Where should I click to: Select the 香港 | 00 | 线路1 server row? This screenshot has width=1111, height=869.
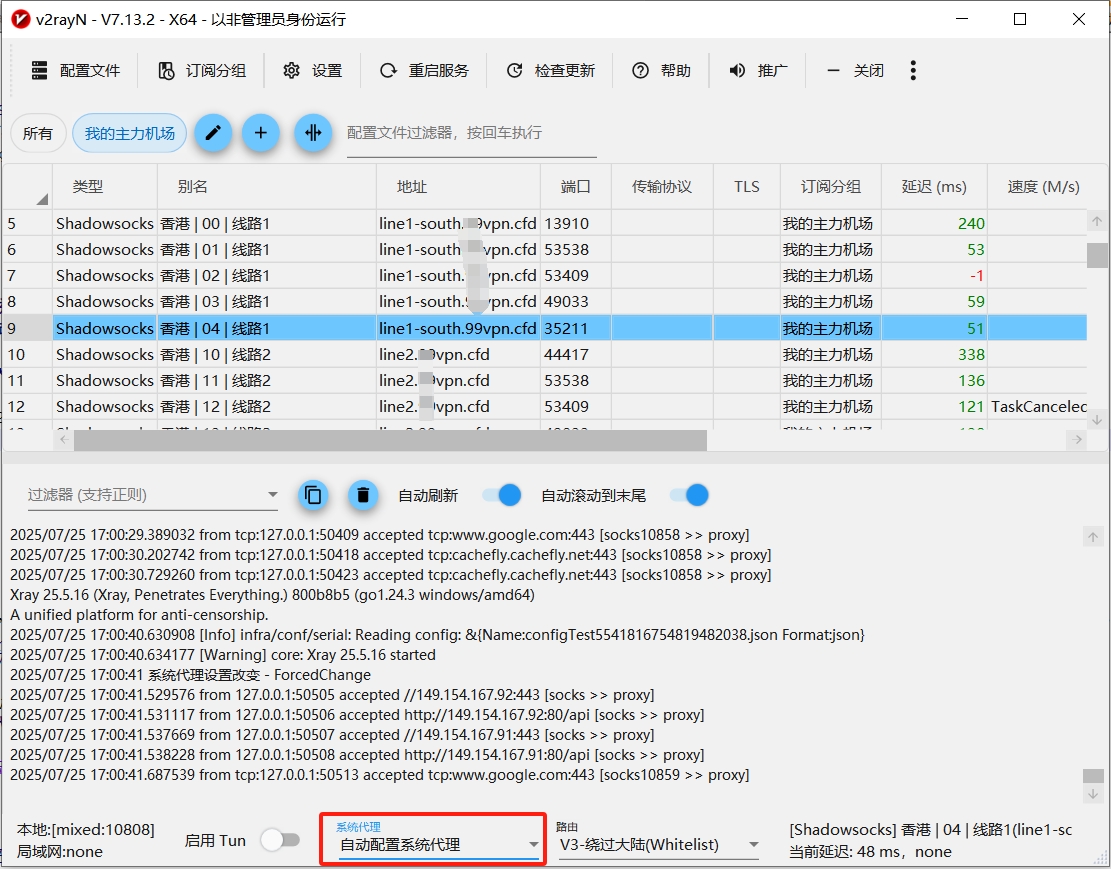[266, 223]
